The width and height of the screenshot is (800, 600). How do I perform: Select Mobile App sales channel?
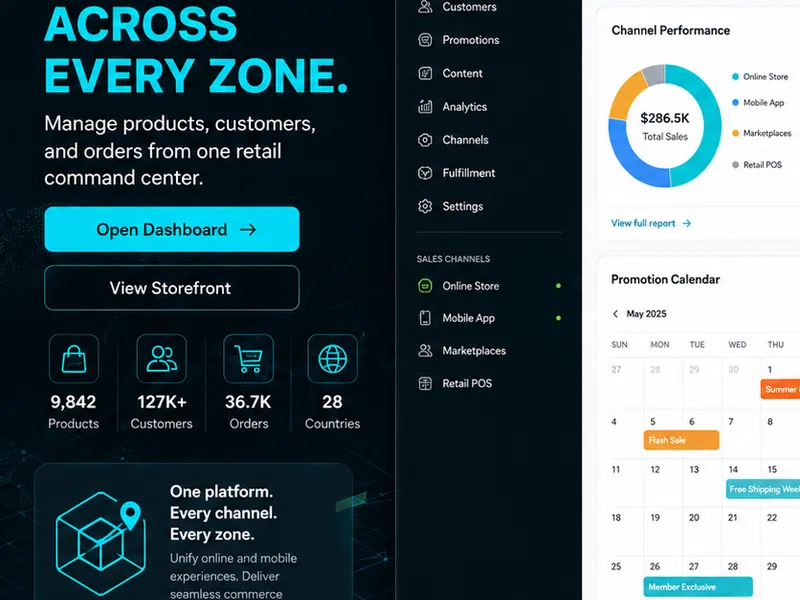click(x=489, y=318)
